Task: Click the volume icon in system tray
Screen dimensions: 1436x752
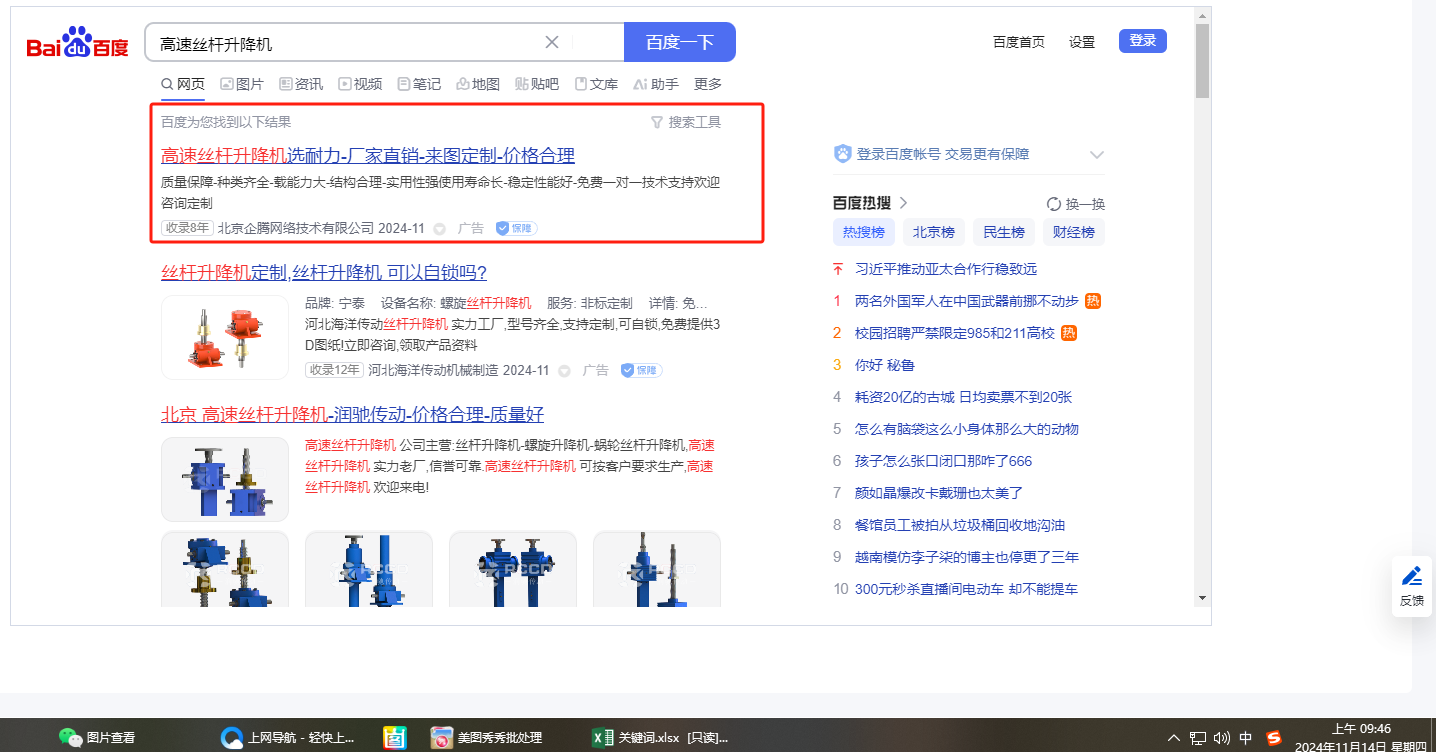Action: pos(1221,738)
